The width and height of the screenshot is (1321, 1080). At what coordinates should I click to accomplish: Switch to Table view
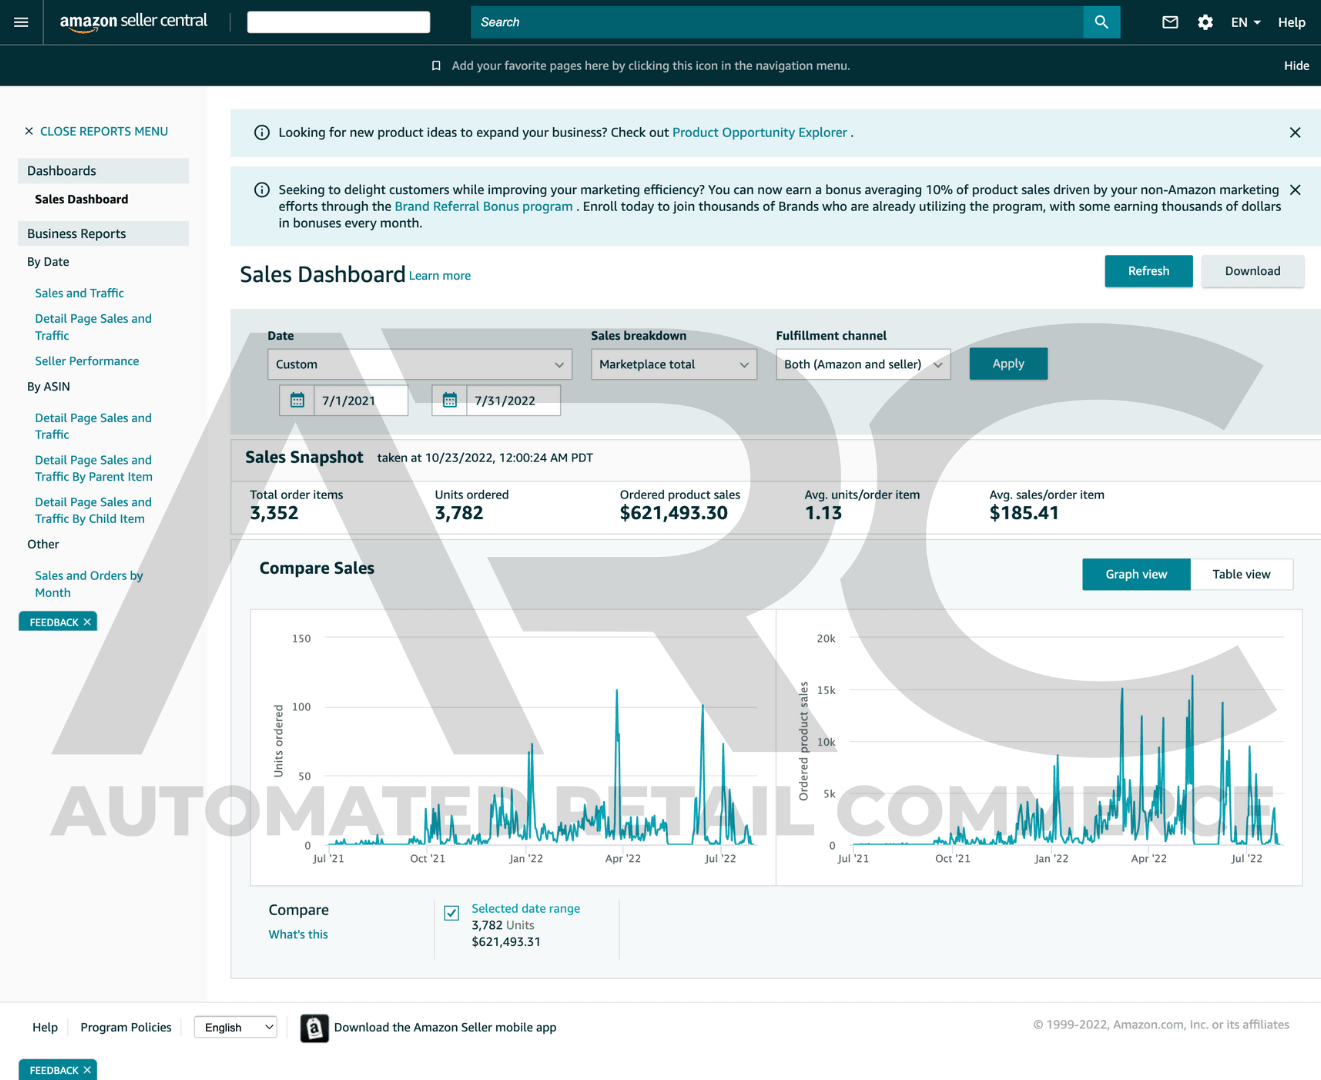tap(1241, 574)
